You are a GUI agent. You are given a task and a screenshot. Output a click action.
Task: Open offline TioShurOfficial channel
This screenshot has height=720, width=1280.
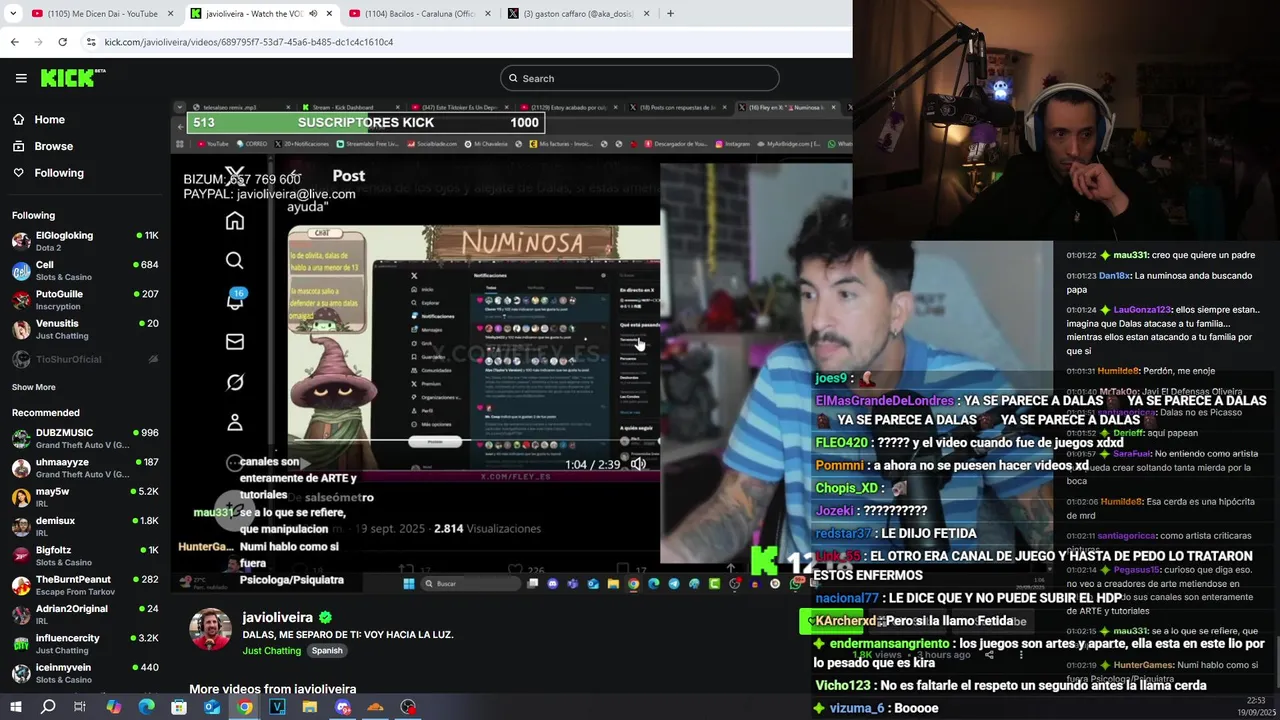85,359
